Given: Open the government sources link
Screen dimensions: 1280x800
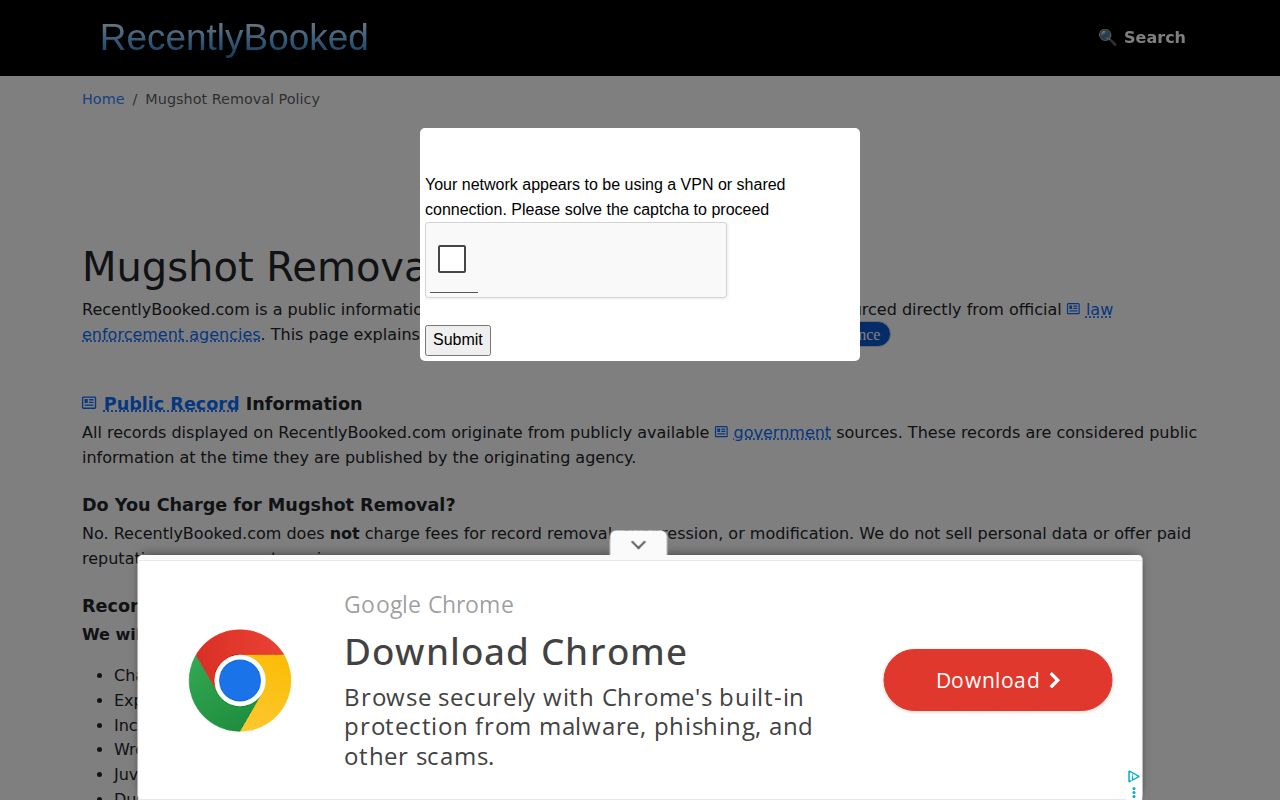Looking at the screenshot, I should pyautogui.click(x=782, y=433).
